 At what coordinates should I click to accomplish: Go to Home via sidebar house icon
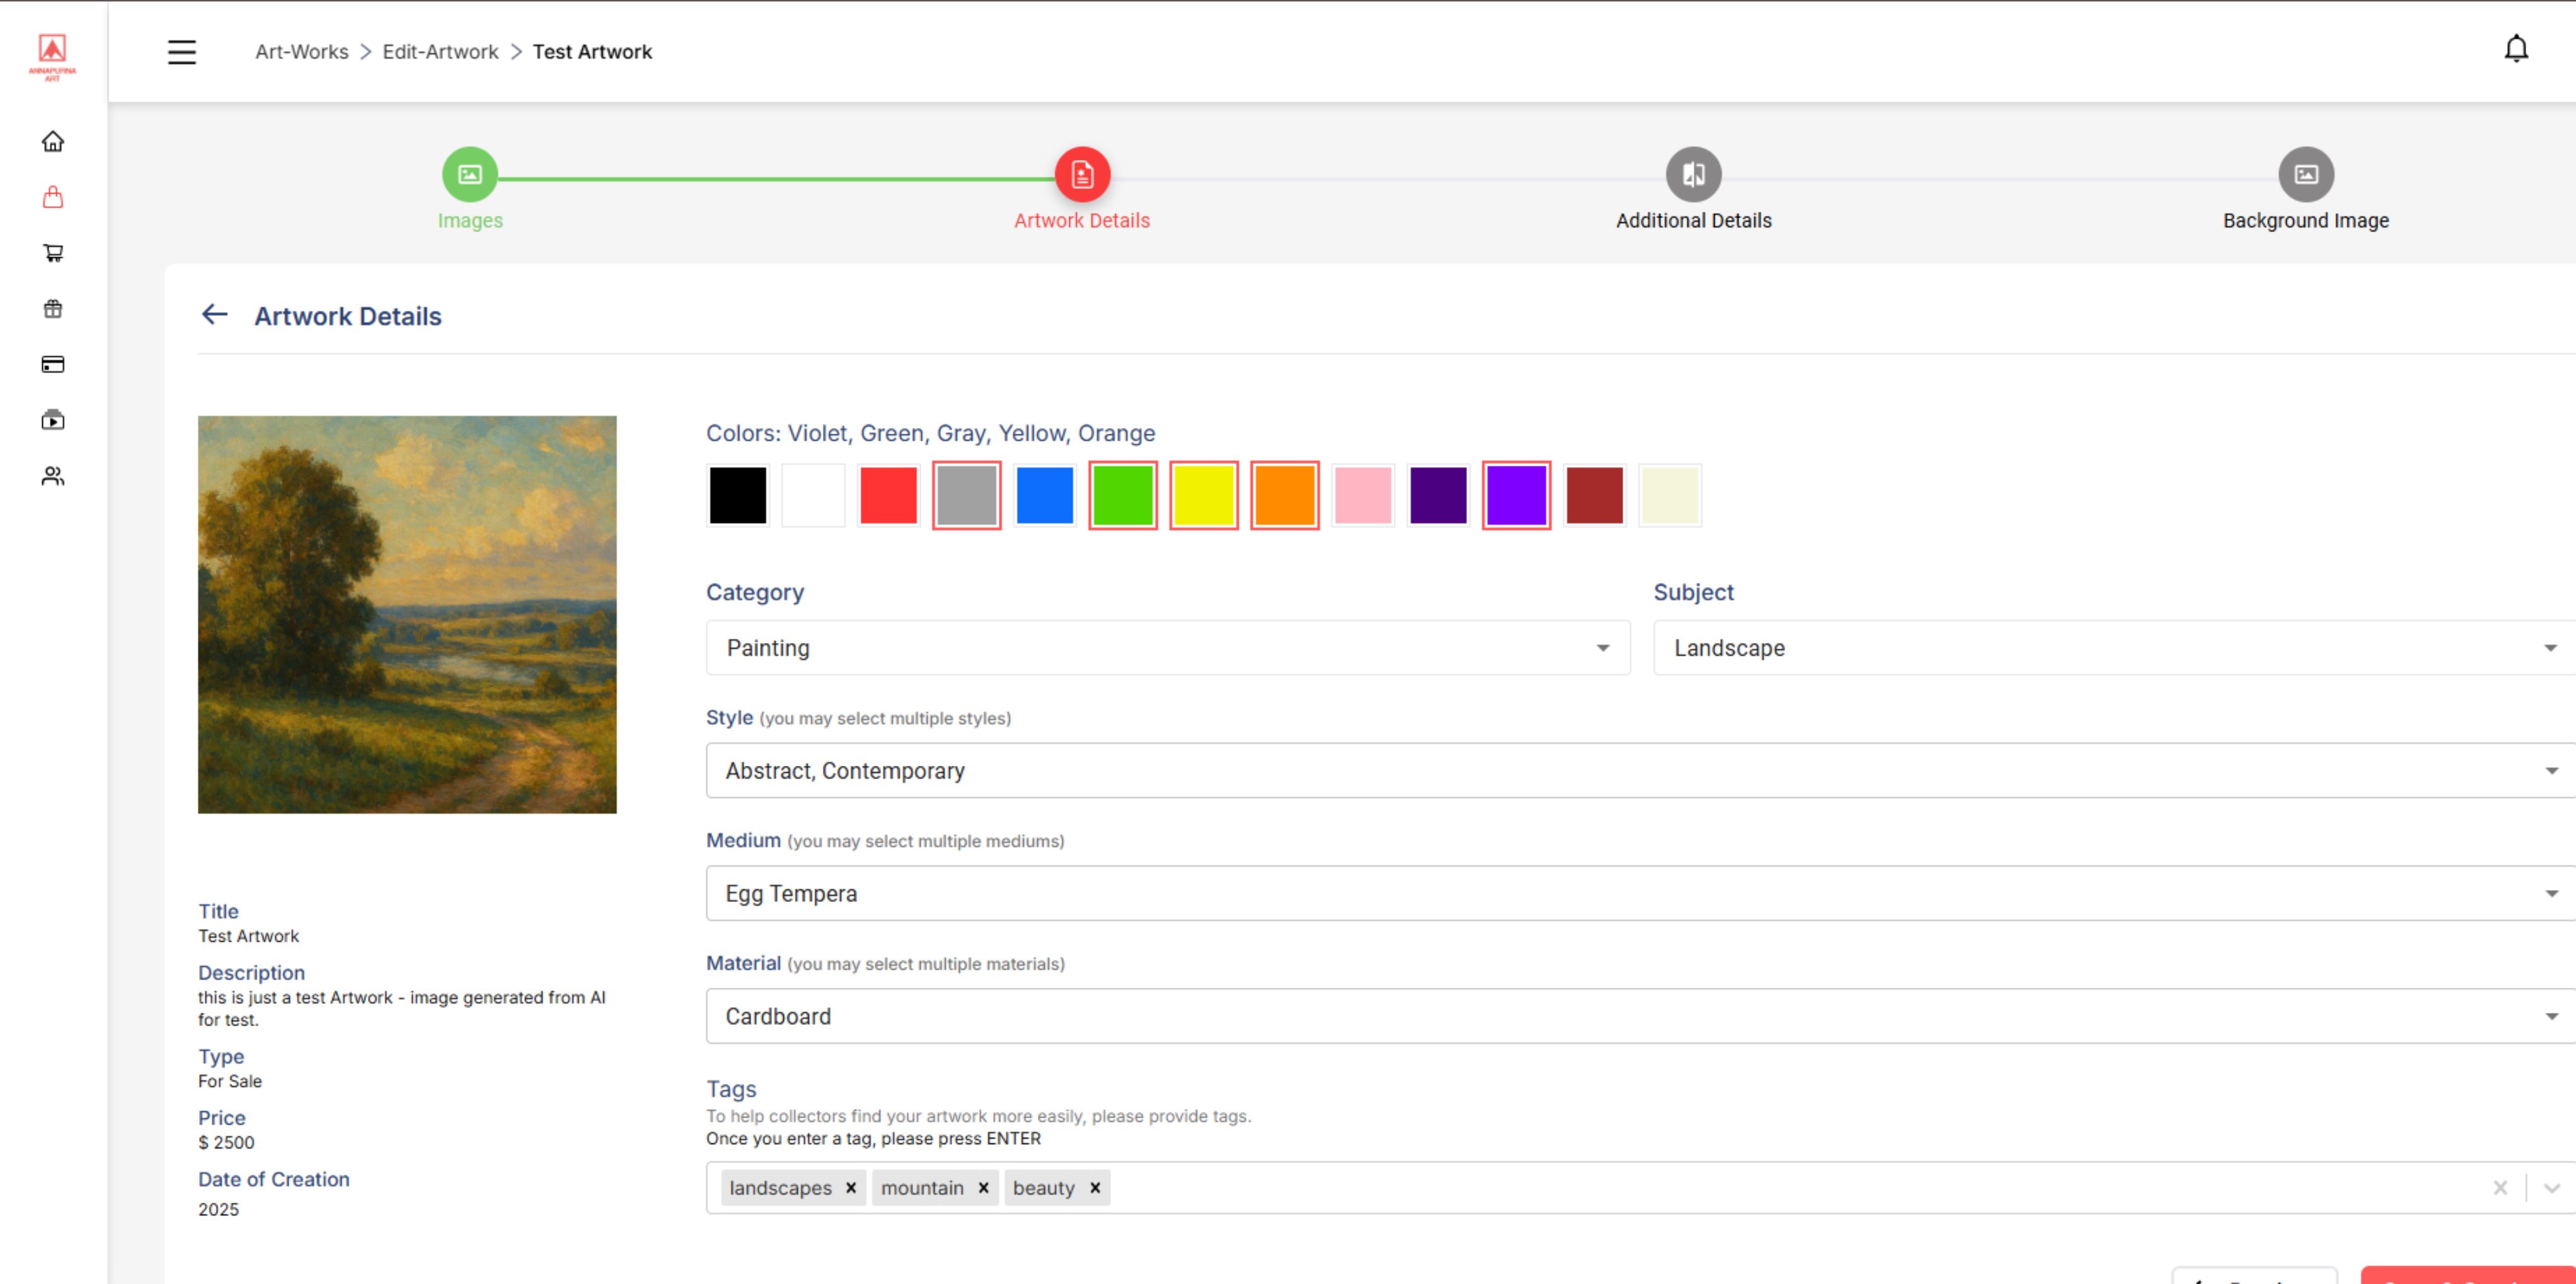pyautogui.click(x=53, y=141)
